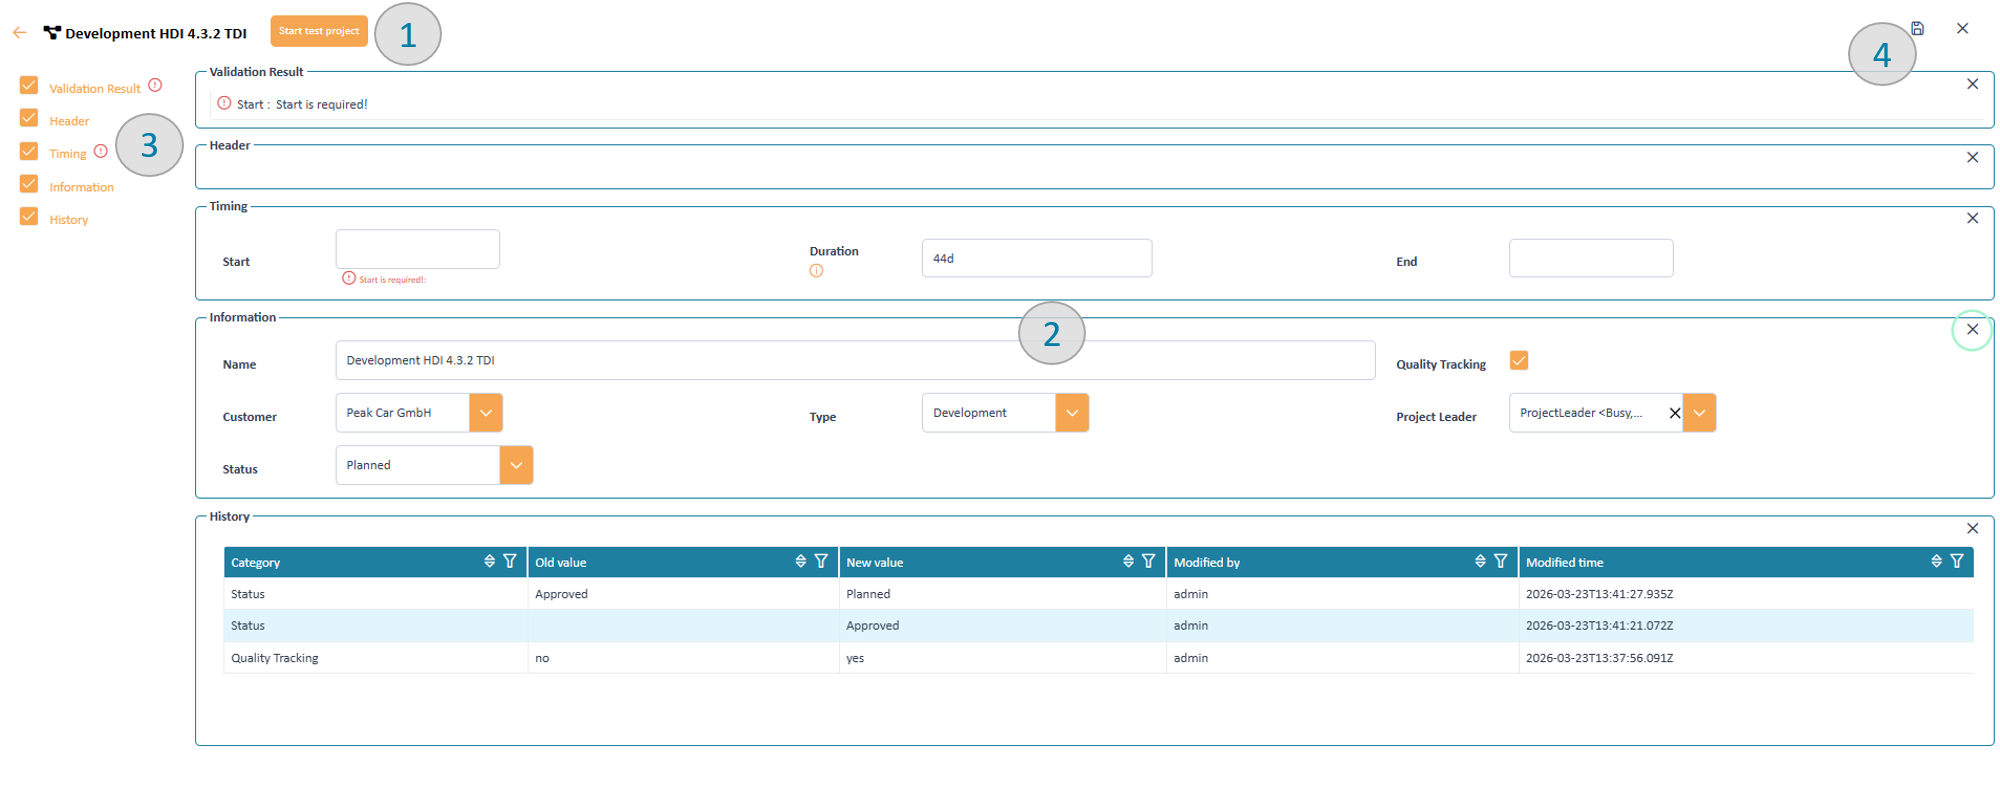Toggle the Timing section checkbox

click(29, 151)
